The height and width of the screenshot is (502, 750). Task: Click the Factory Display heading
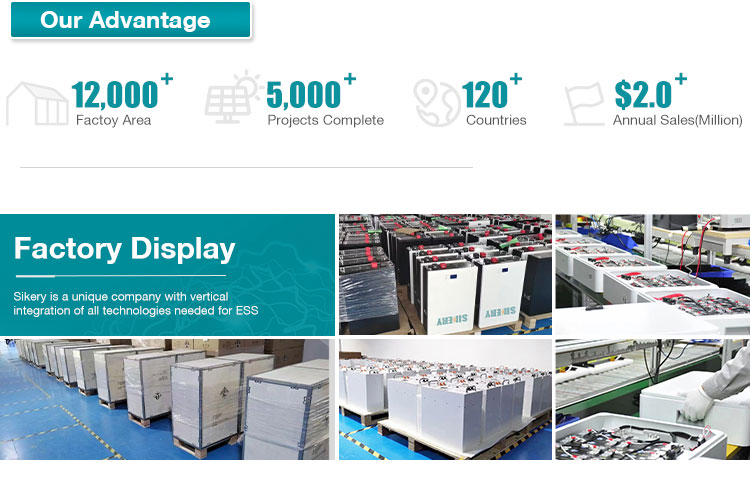pyautogui.click(x=124, y=249)
